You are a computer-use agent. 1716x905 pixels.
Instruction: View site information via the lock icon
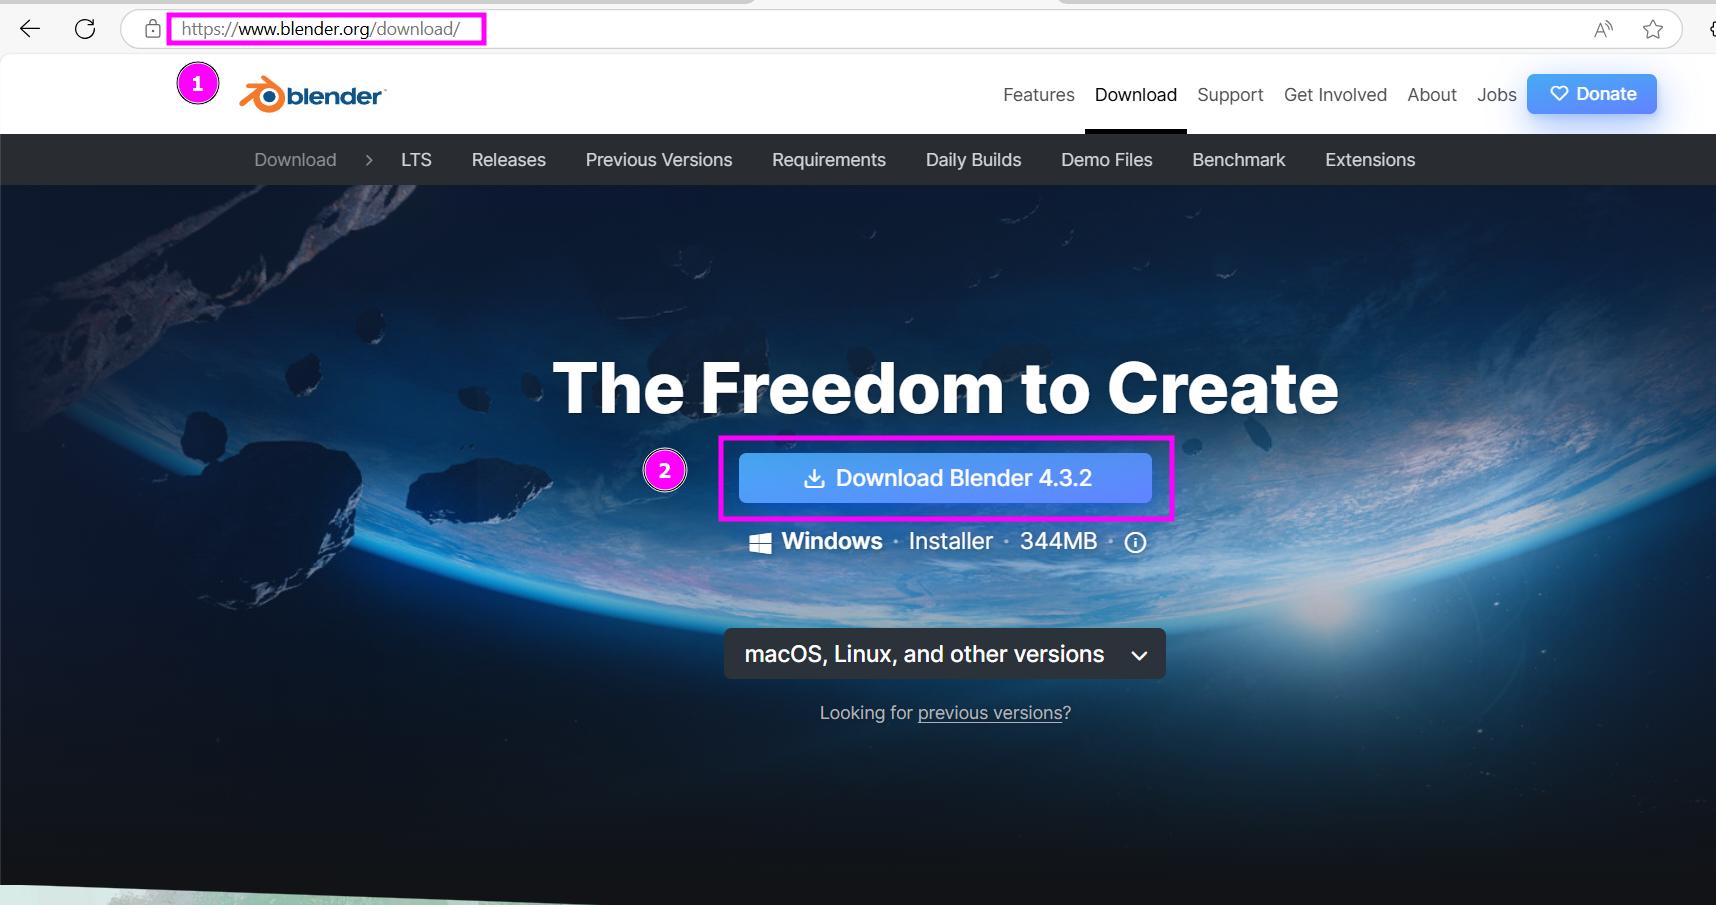coord(152,29)
